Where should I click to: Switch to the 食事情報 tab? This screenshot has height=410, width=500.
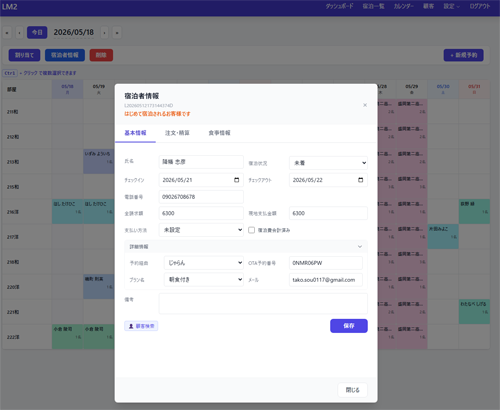(x=219, y=133)
